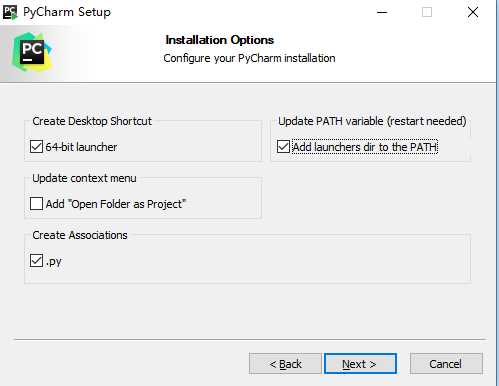
Task: Click the Create Desktop Shortcut group label
Action: pos(92,121)
